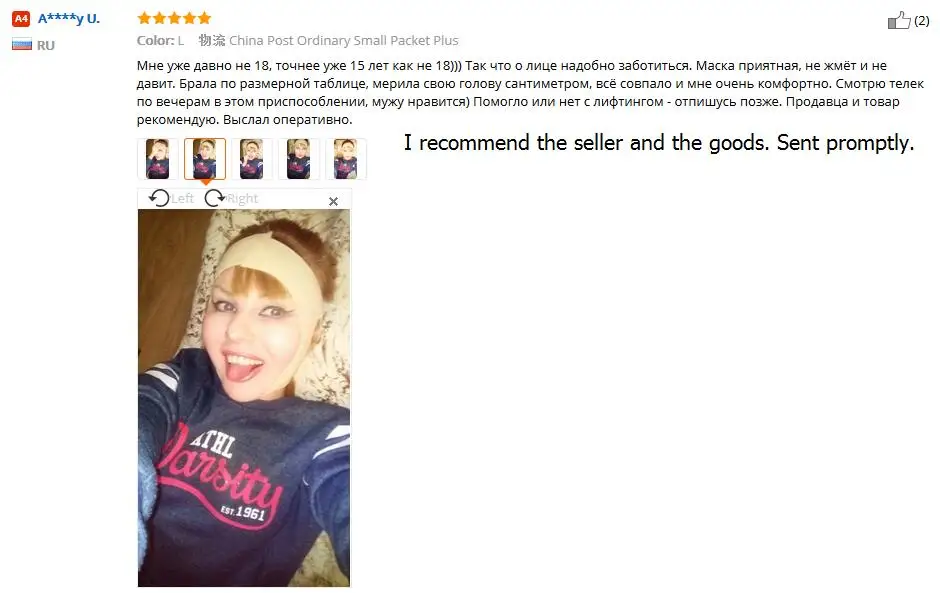Select the highlighted second review thumbnail
Screen dimensions: 940x593
(x=205, y=159)
